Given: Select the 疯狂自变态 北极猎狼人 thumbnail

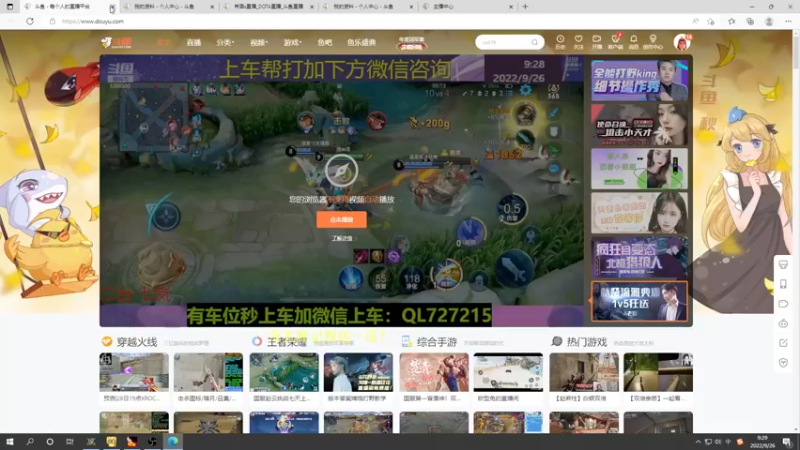Looking at the screenshot, I should (x=639, y=257).
